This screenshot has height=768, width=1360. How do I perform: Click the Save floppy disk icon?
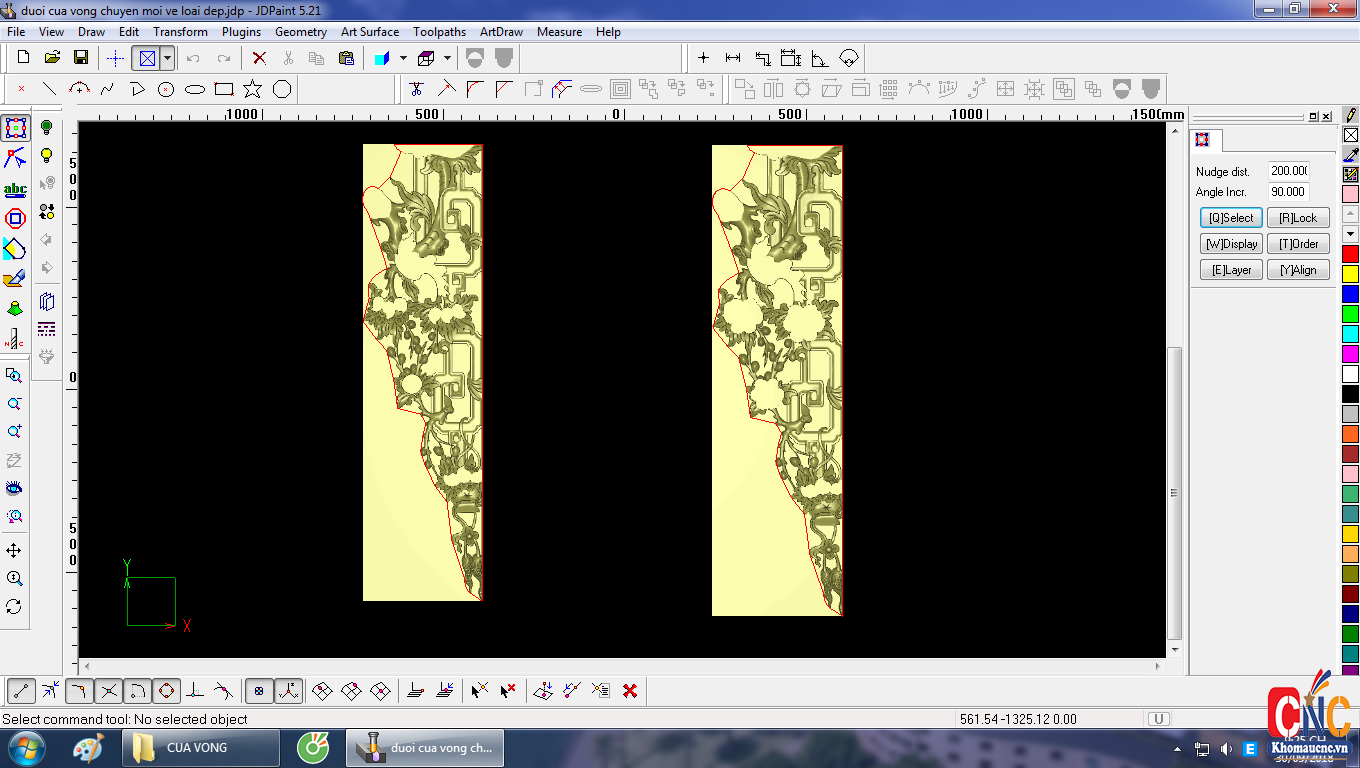[81, 58]
